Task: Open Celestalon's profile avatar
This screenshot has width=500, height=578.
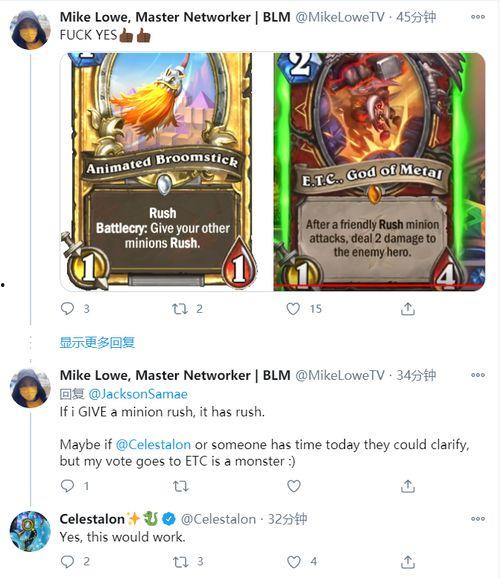Action: pyautogui.click(x=30, y=531)
